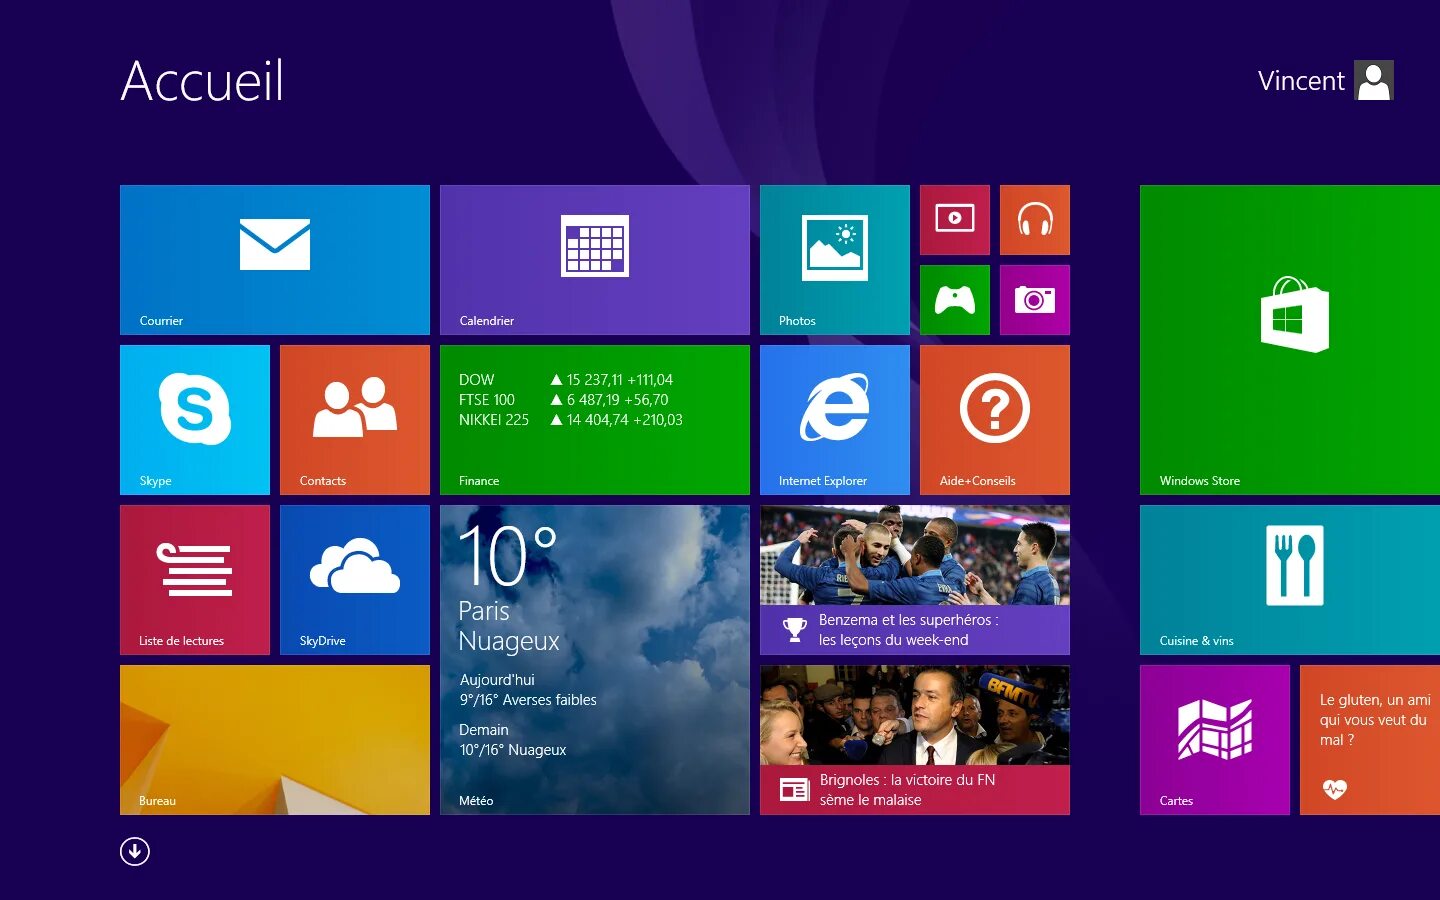Open the Contacts people tile
This screenshot has width=1440, height=900.
pyautogui.click(x=355, y=420)
